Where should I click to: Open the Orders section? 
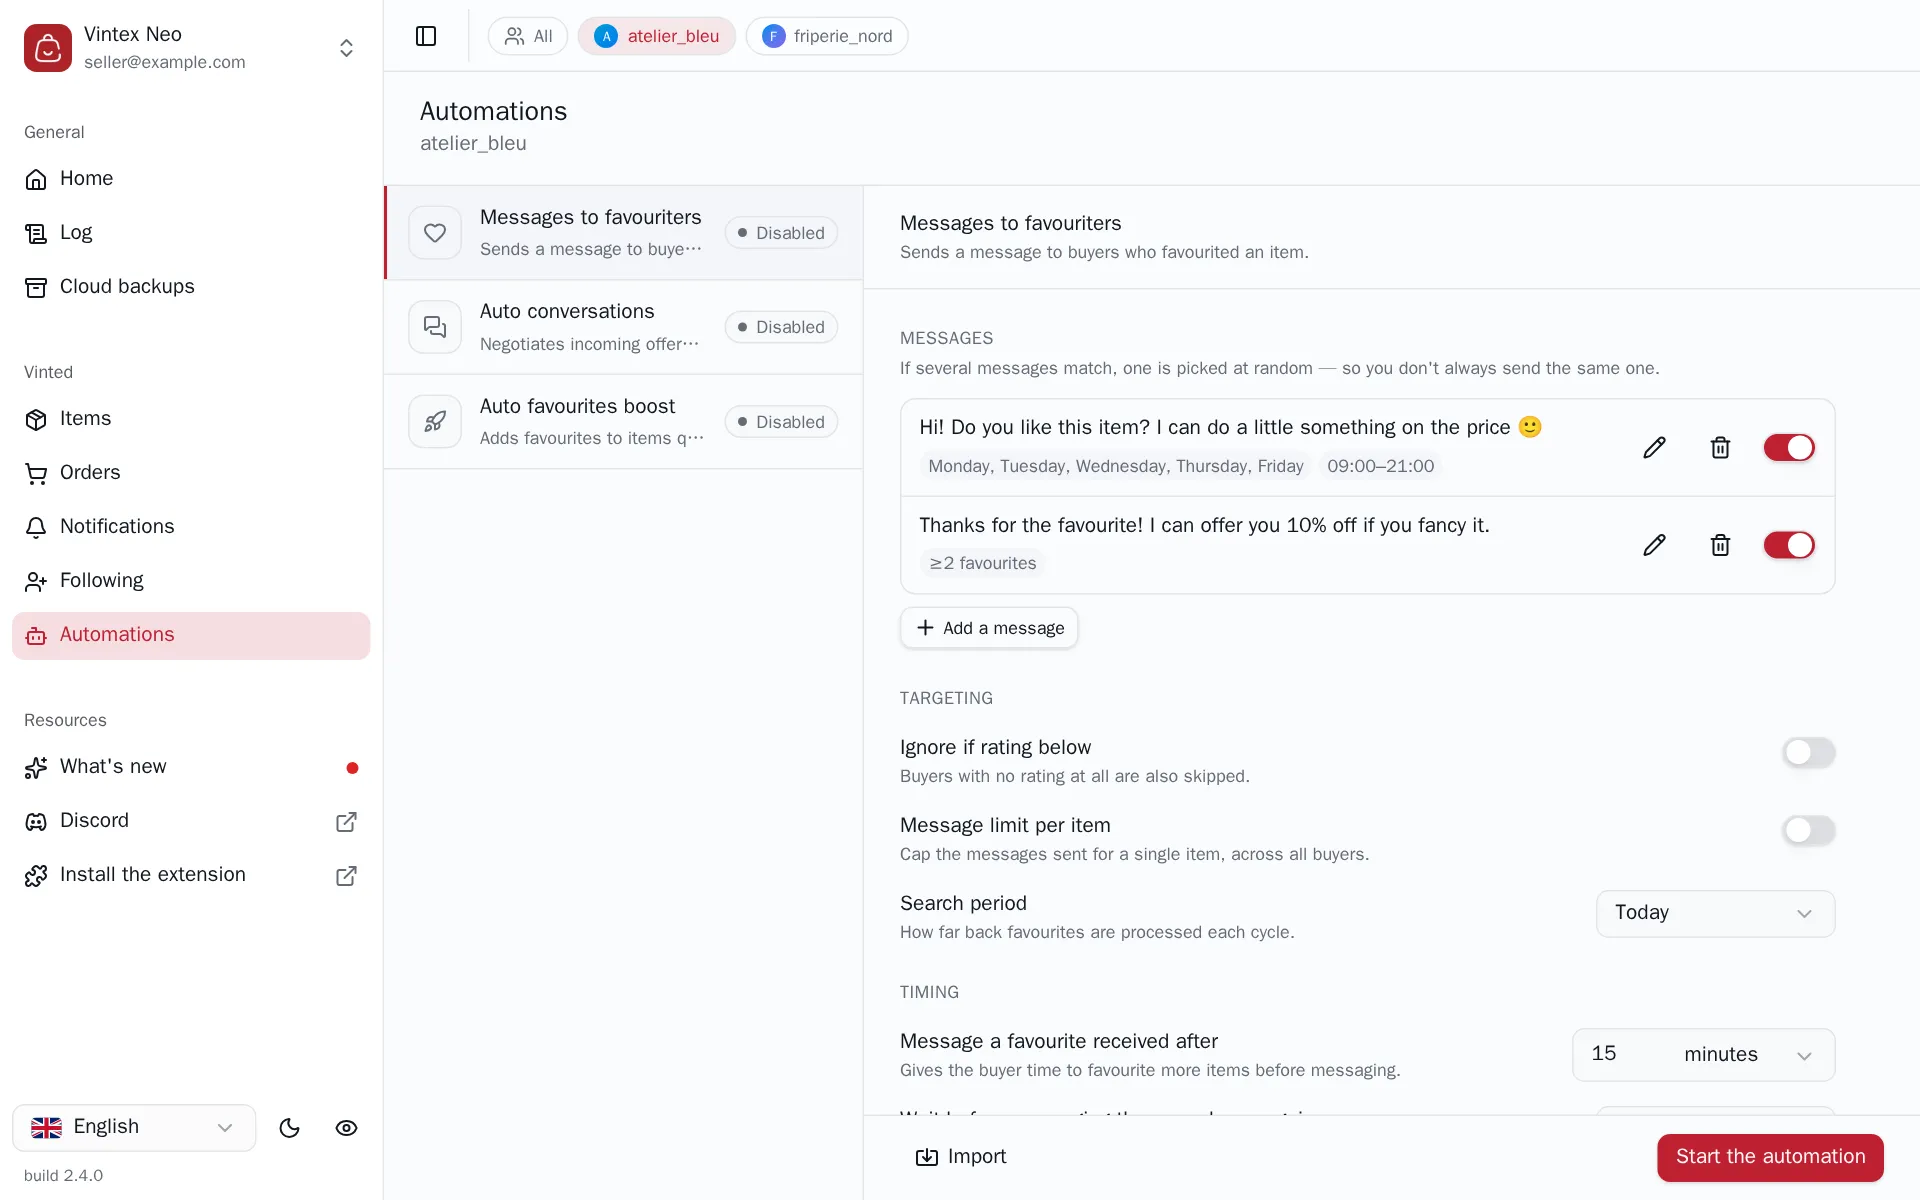pos(191,473)
